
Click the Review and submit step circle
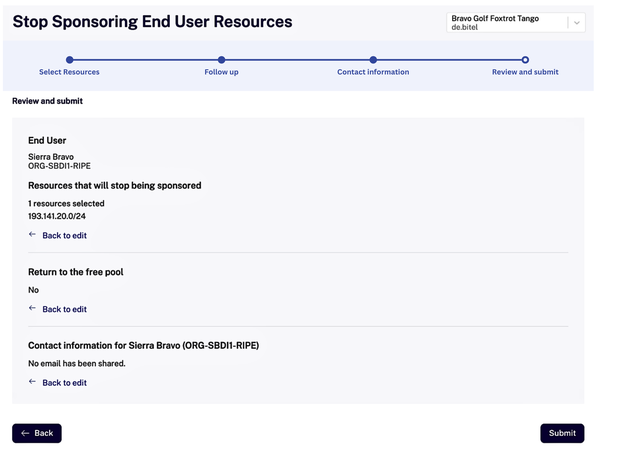point(525,60)
